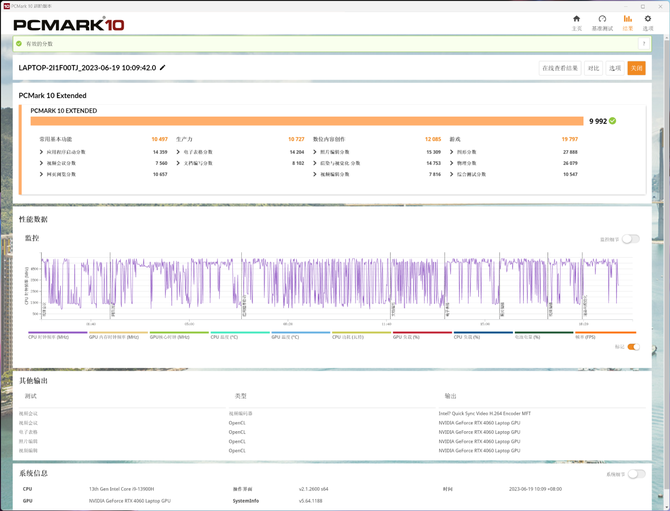Open the Home (主页) page
Image resolution: width=670 pixels, height=511 pixels.
pos(576,23)
